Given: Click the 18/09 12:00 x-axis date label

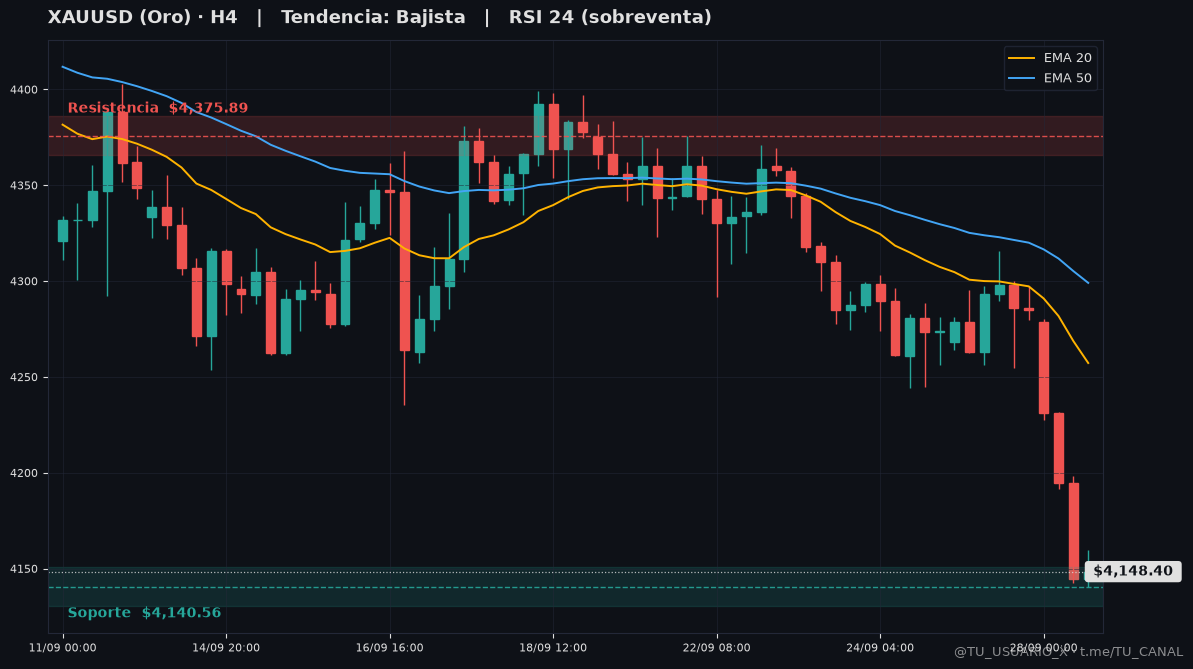Looking at the screenshot, I should click(553, 648).
